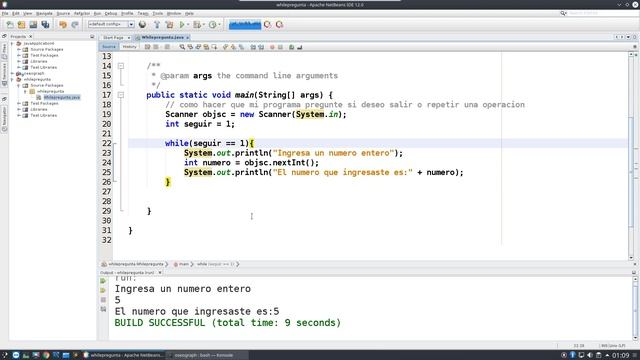
Task: Click the search magnifier icon near Search field
Action: pos(563,13)
